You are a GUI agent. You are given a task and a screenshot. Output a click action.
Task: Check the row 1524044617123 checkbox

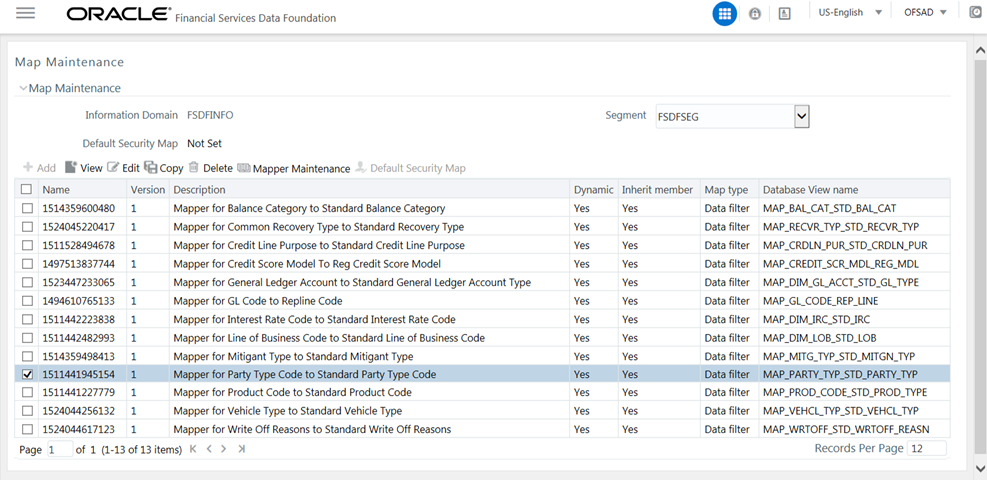[x=26, y=429]
